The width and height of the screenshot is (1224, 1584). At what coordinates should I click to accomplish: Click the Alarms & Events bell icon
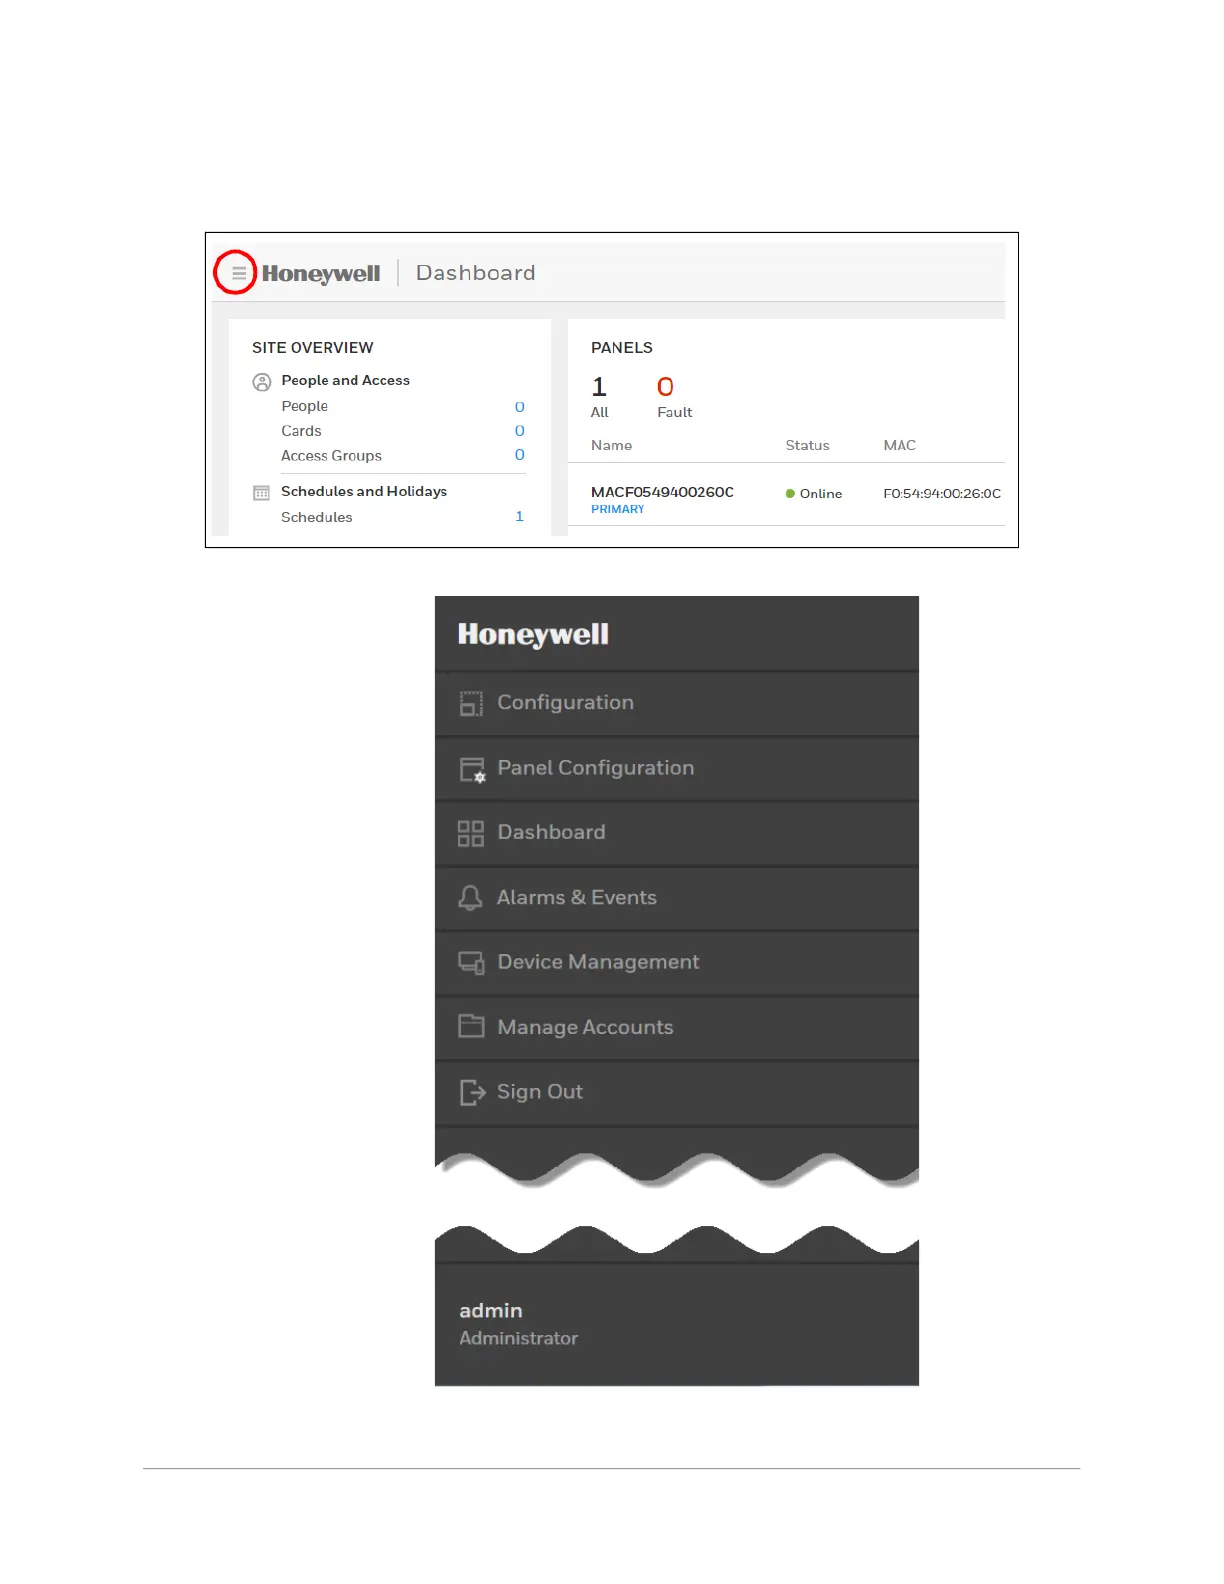point(470,898)
